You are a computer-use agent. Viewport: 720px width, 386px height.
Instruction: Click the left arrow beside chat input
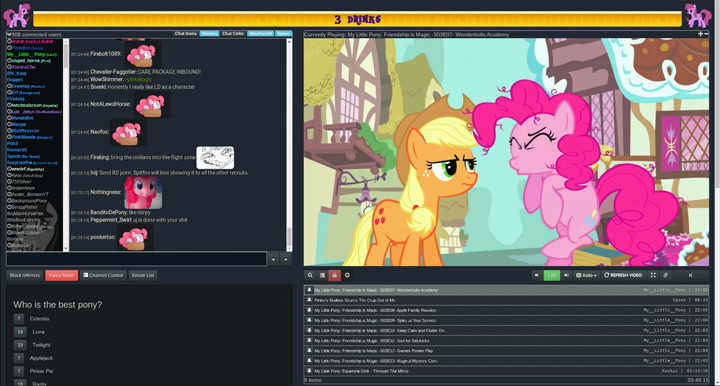pyautogui.click(x=273, y=259)
